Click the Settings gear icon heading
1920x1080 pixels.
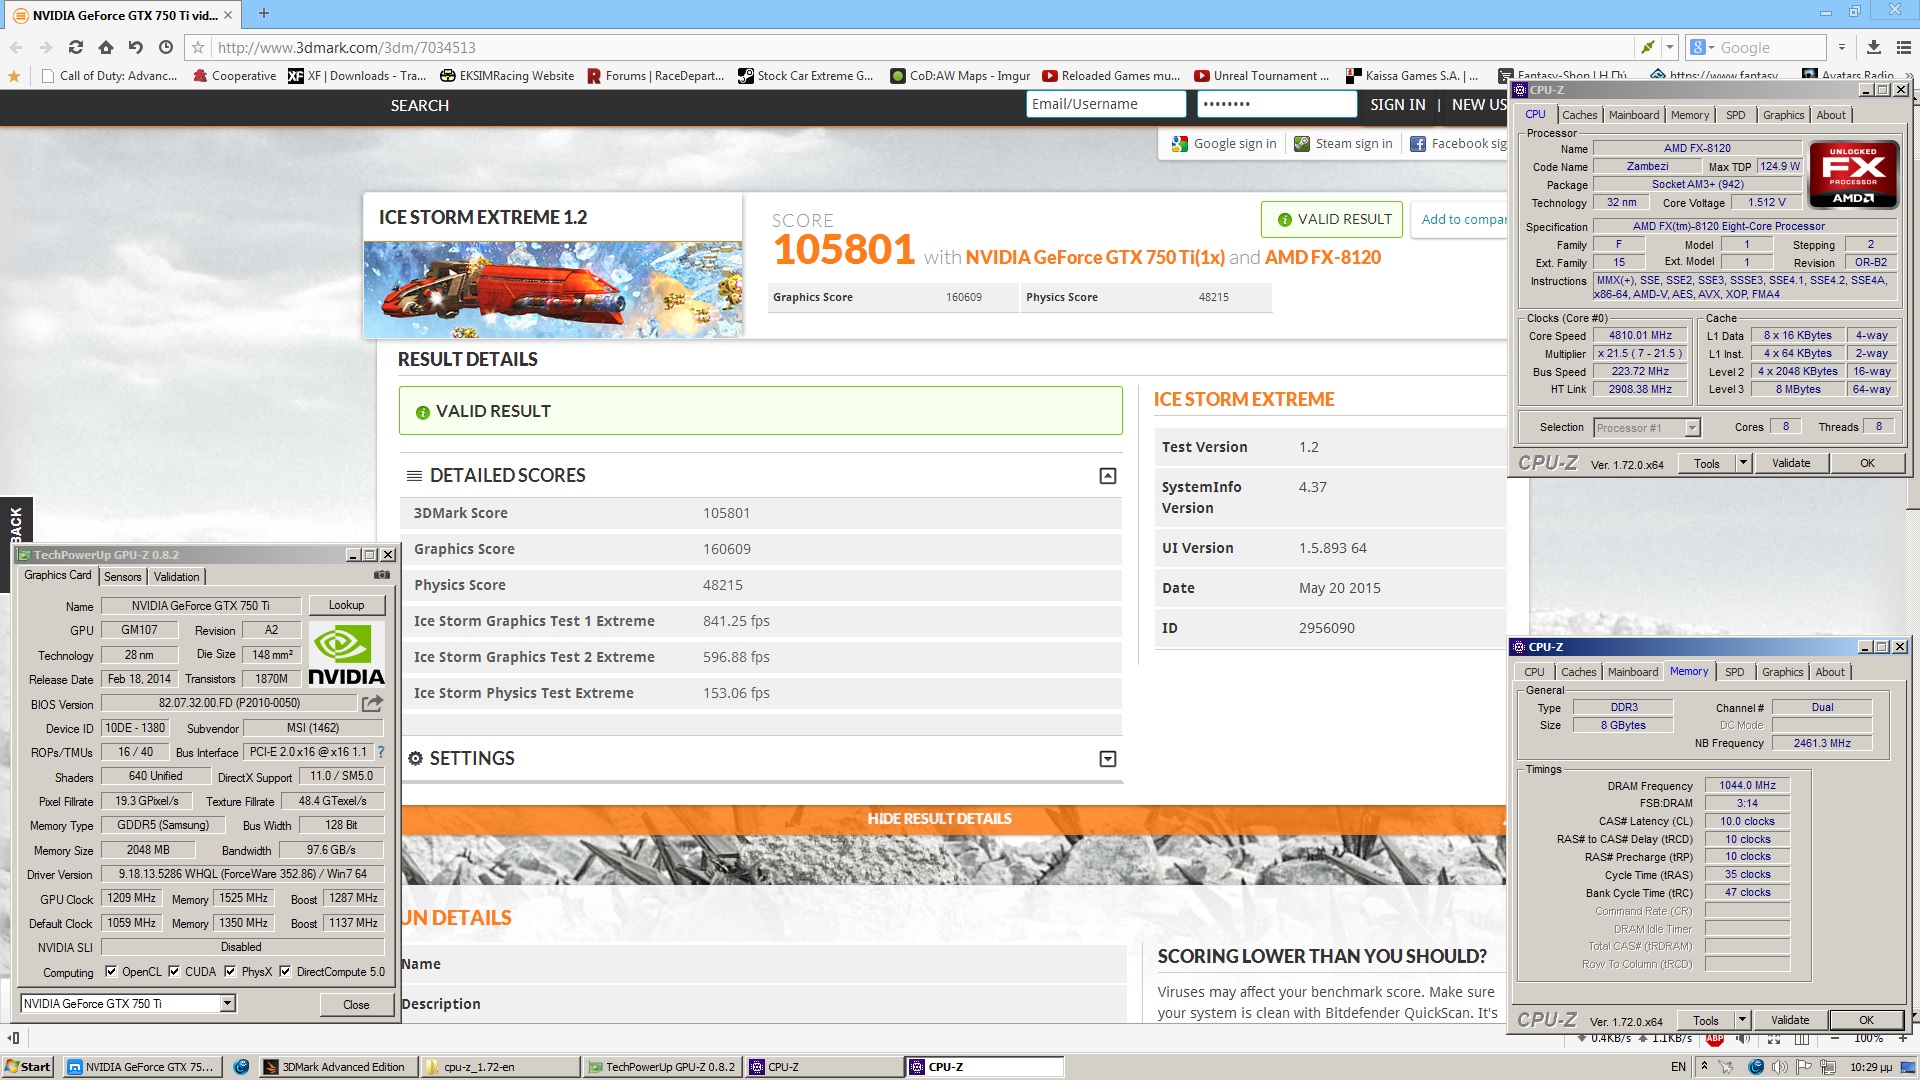(416, 759)
